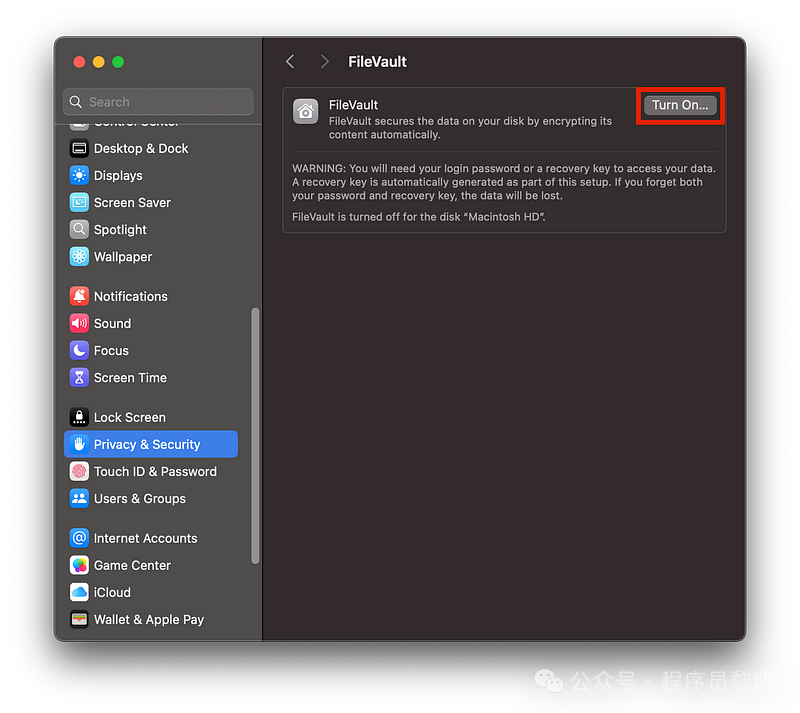Screen dimensions: 800x713
Task: Select the Focus moon icon
Action: [x=79, y=350]
